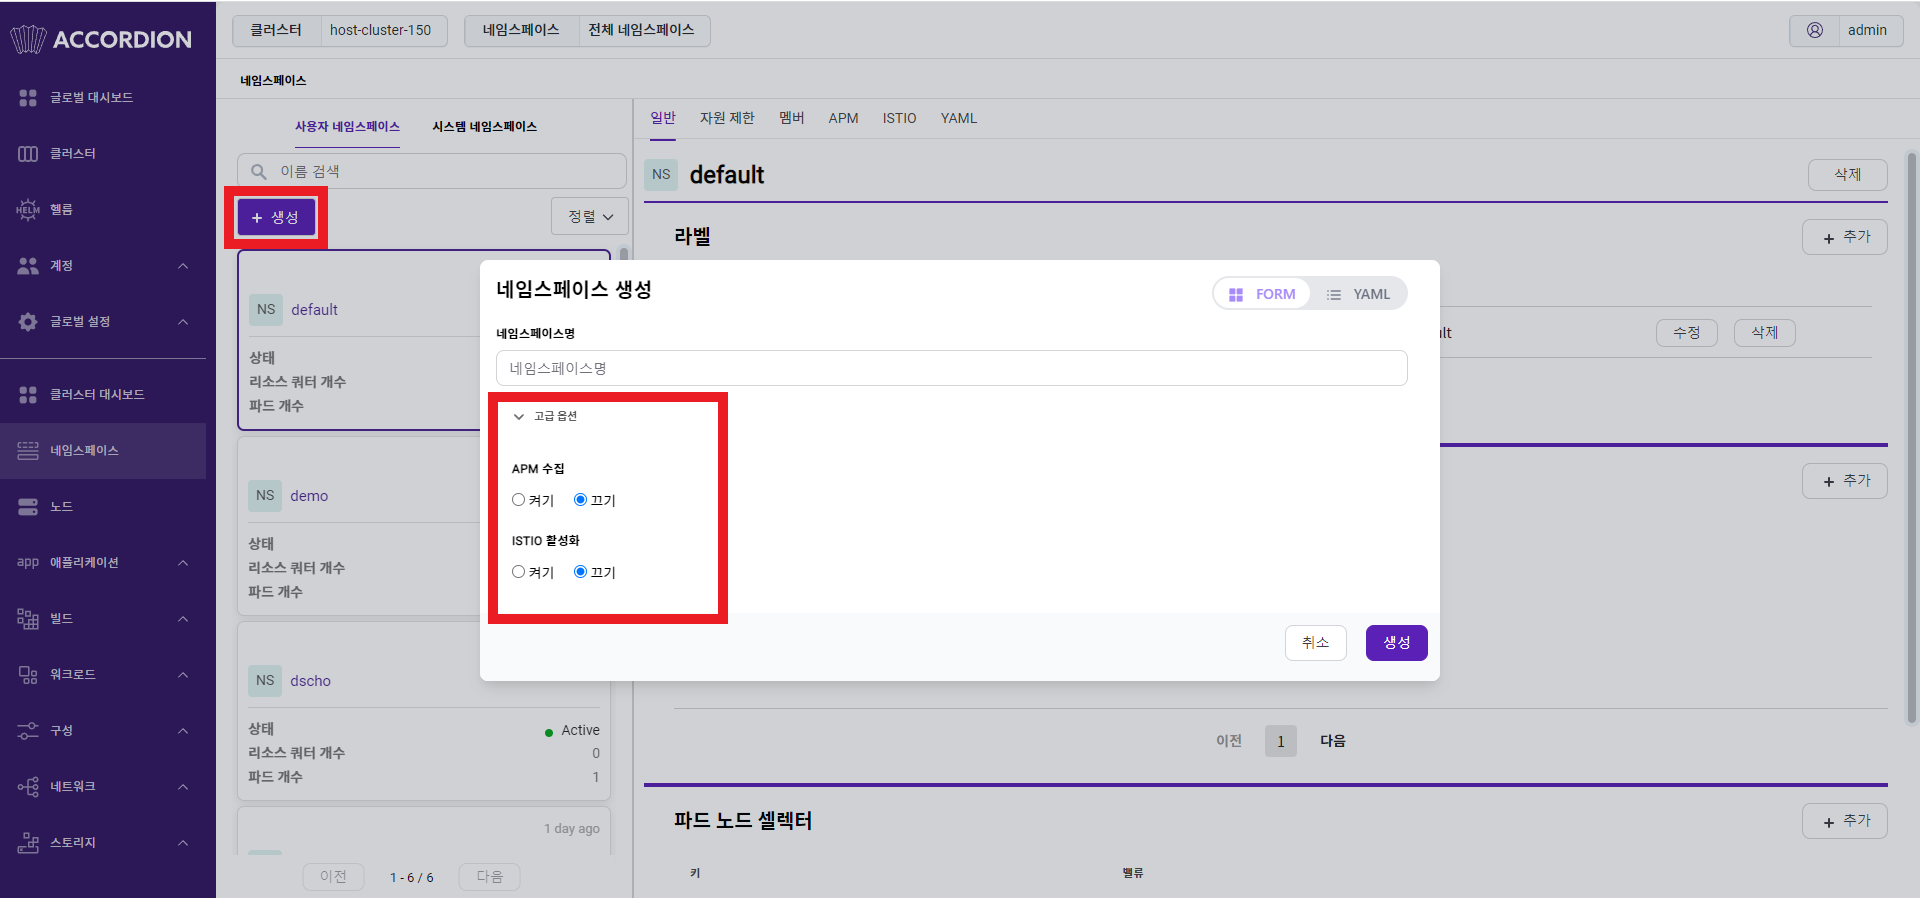
Task: Click the + 생성 button above namespace list
Action: tap(276, 217)
